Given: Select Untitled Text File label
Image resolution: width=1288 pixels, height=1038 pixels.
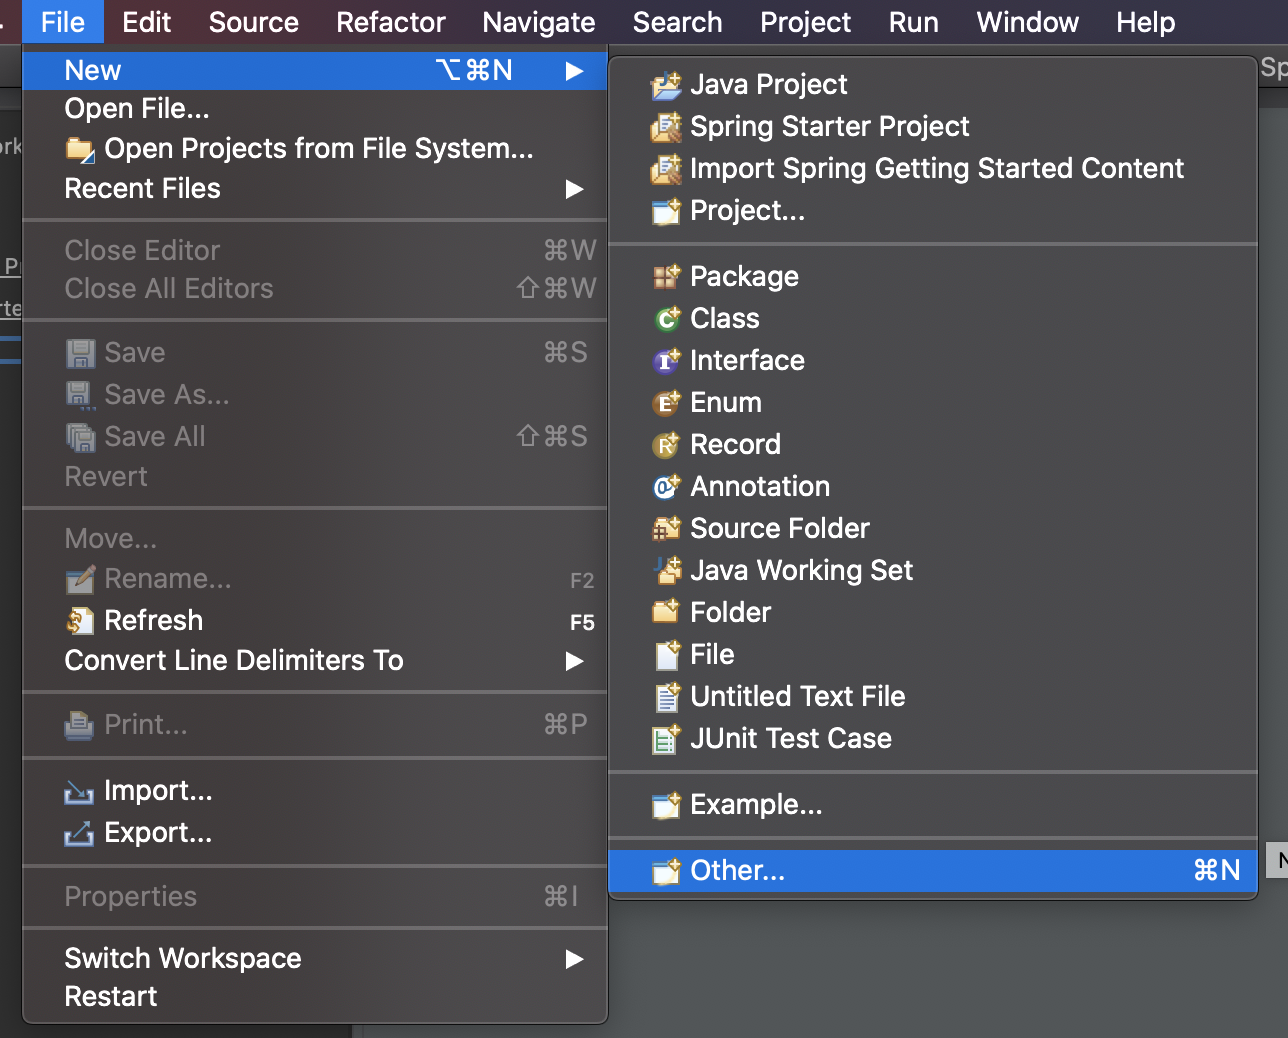Looking at the screenshot, I should 798,697.
